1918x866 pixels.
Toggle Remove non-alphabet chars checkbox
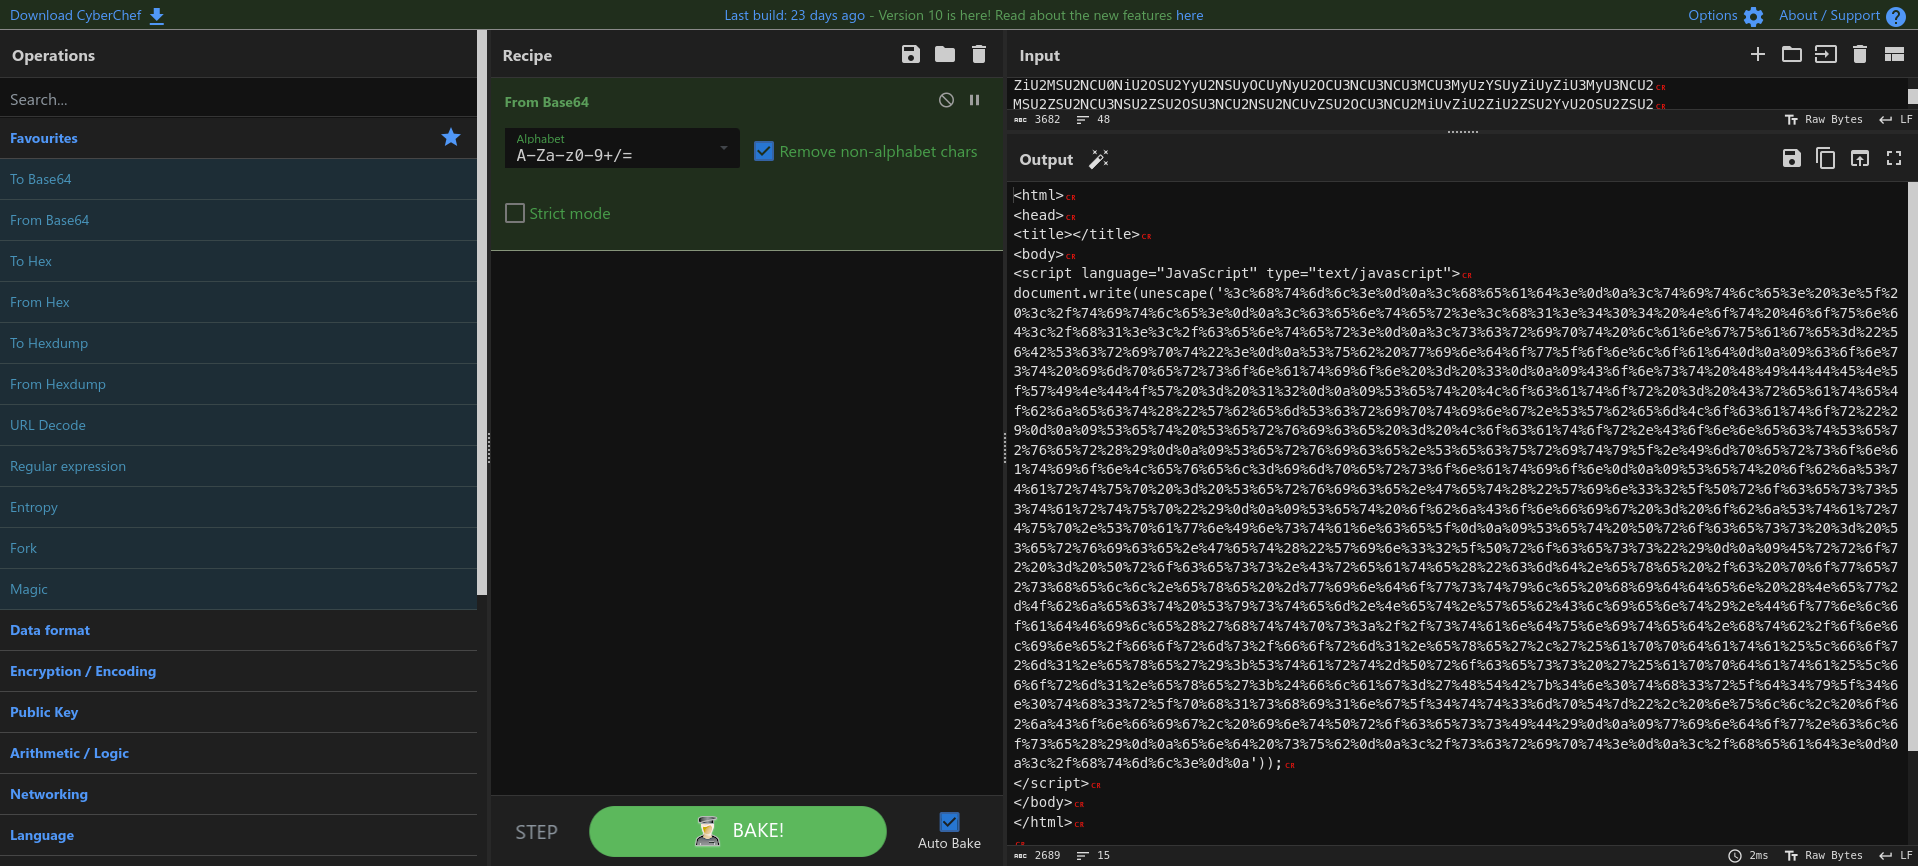pos(764,151)
